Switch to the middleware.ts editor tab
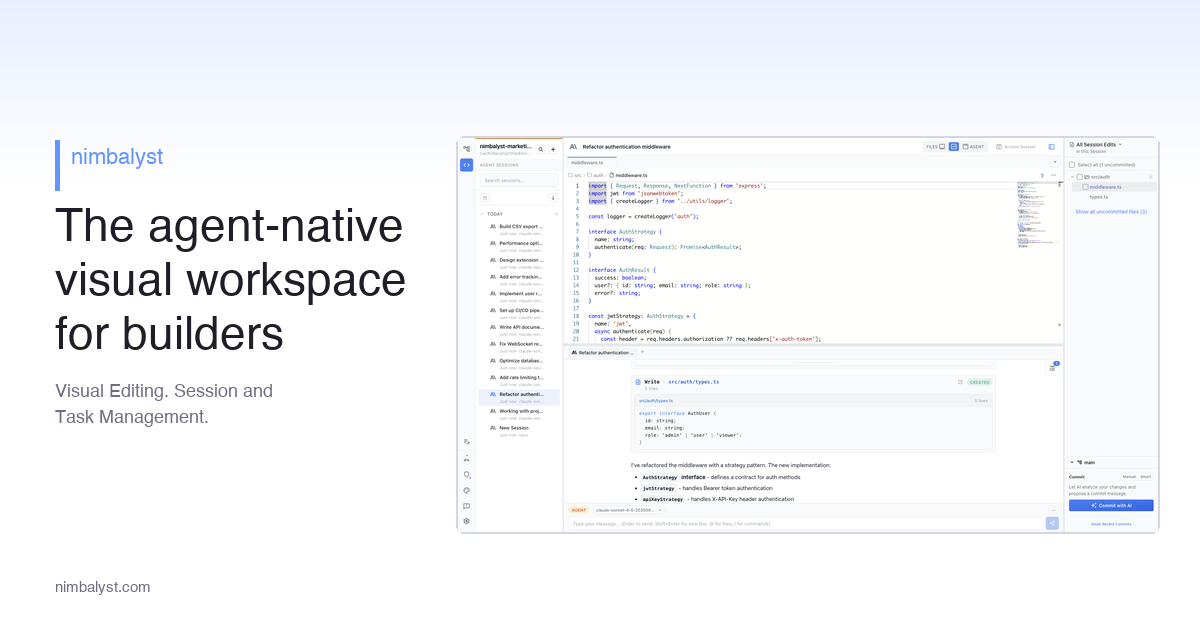The width and height of the screenshot is (1200, 630). pos(587,162)
